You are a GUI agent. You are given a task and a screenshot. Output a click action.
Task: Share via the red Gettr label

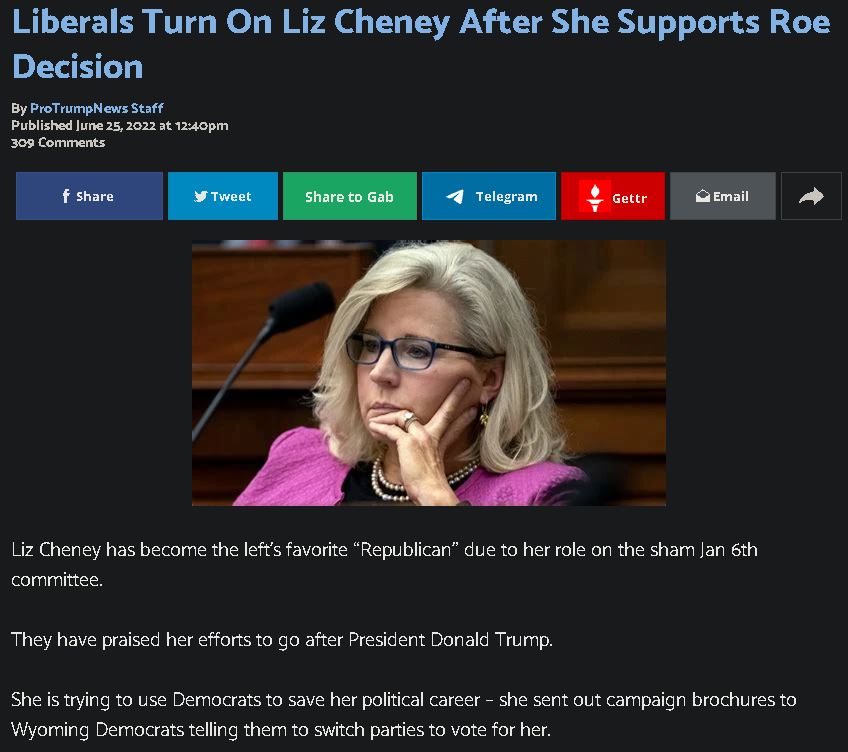[x=630, y=198]
